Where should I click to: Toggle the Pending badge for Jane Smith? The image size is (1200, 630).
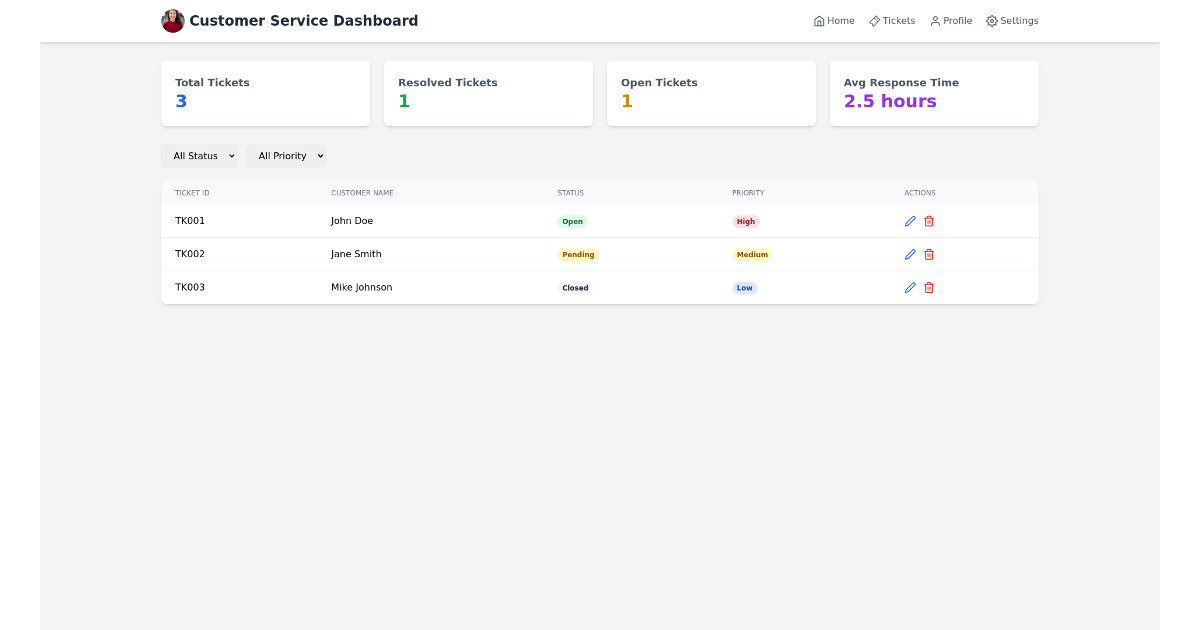[x=578, y=254]
